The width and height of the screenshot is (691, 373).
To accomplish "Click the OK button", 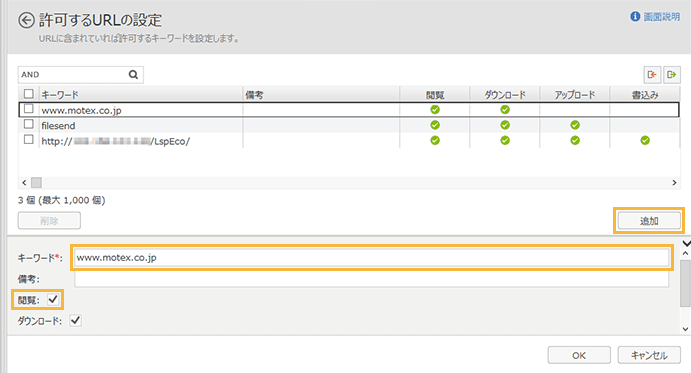I will click(579, 355).
